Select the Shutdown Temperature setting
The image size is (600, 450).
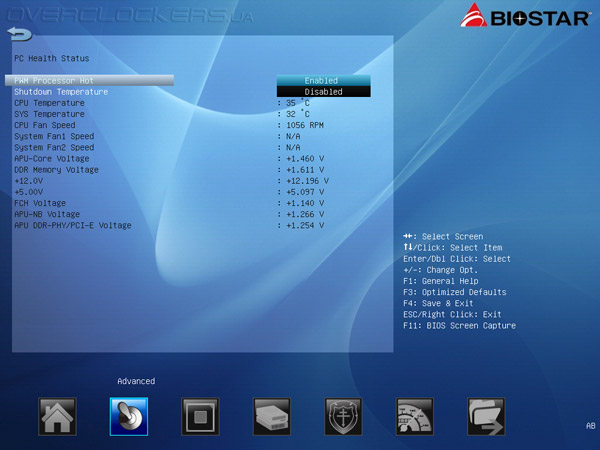[x=61, y=92]
